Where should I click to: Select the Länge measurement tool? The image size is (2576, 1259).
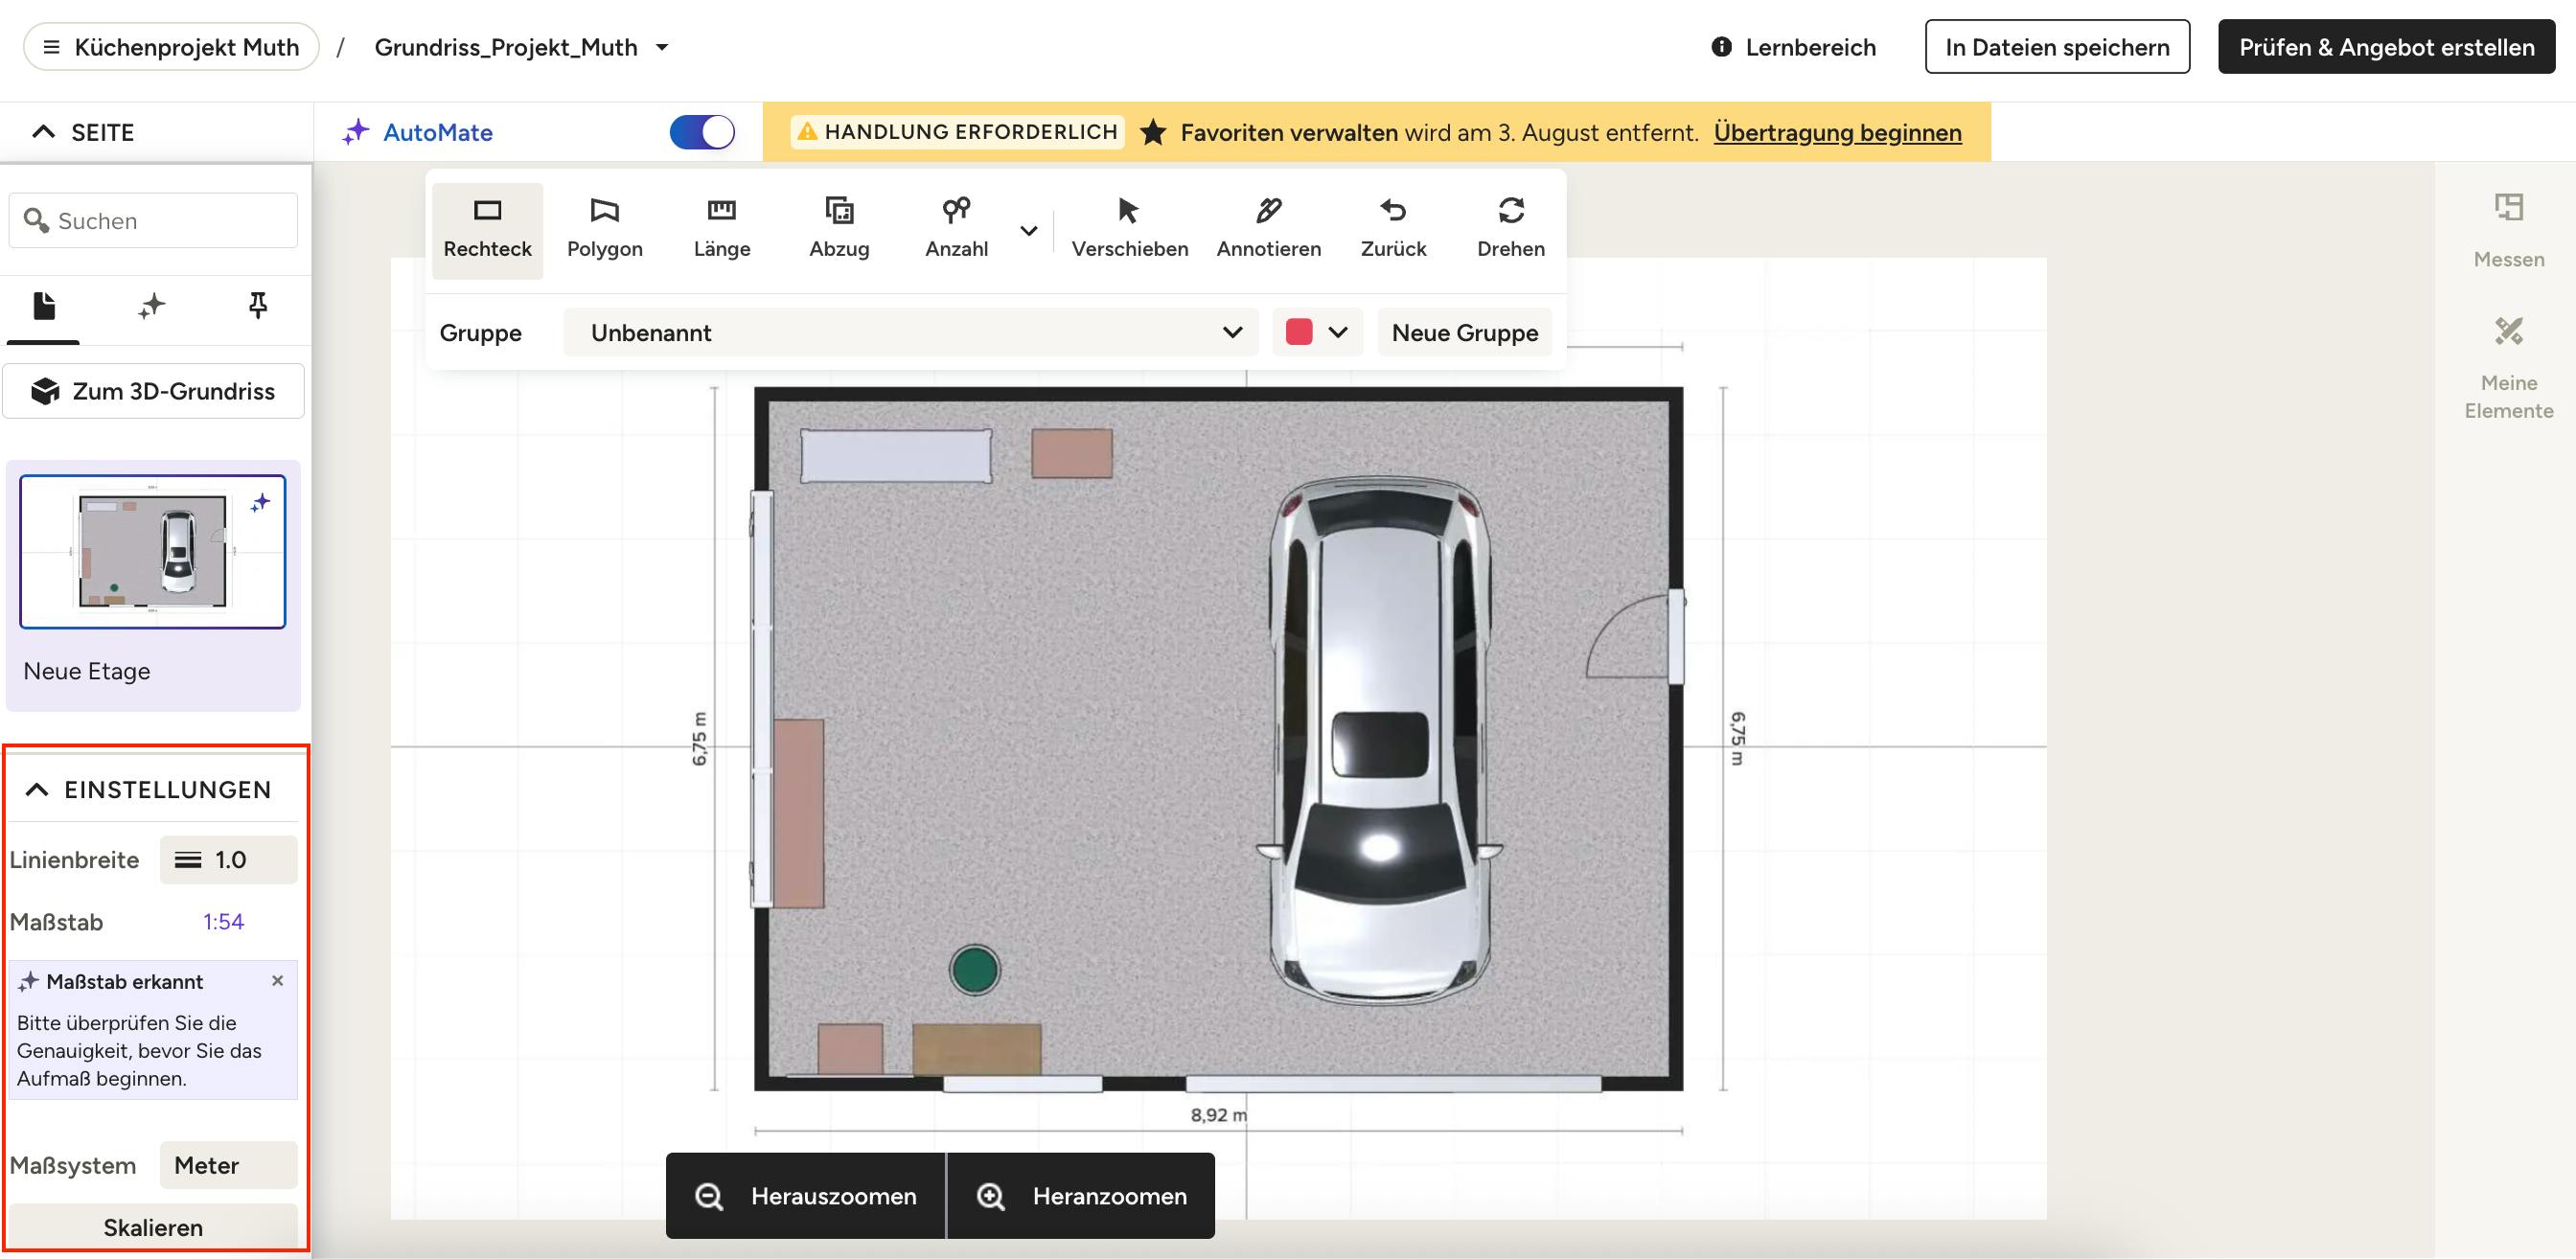click(x=721, y=229)
